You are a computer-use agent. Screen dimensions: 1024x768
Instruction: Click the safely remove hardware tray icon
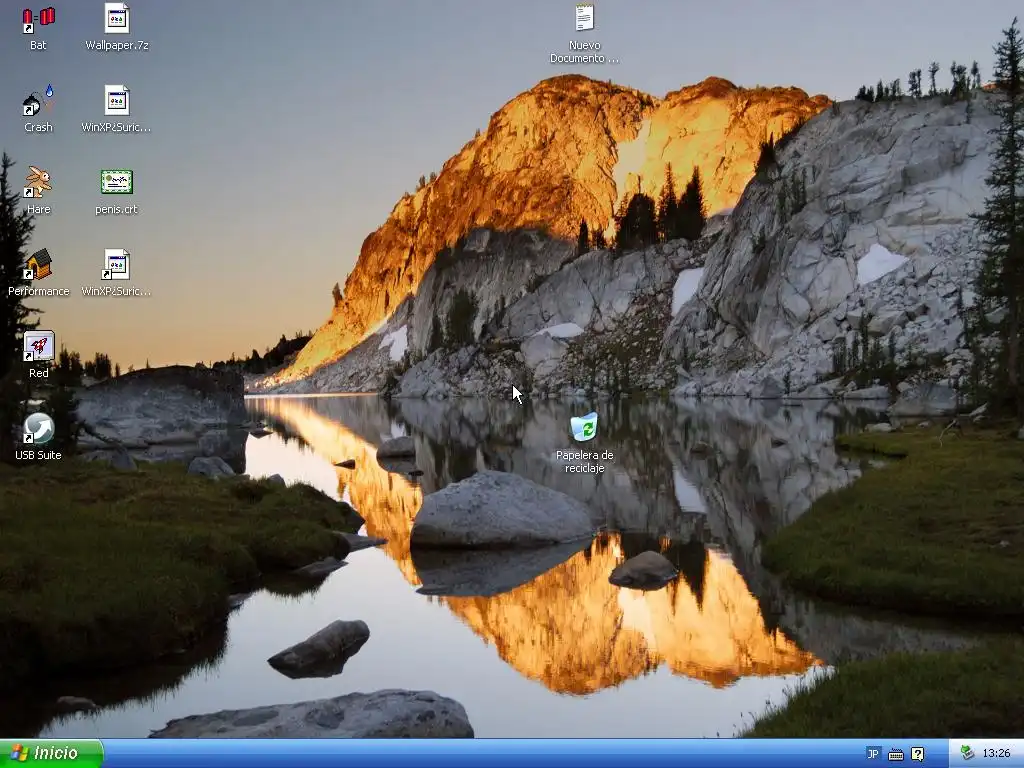pos(967,753)
